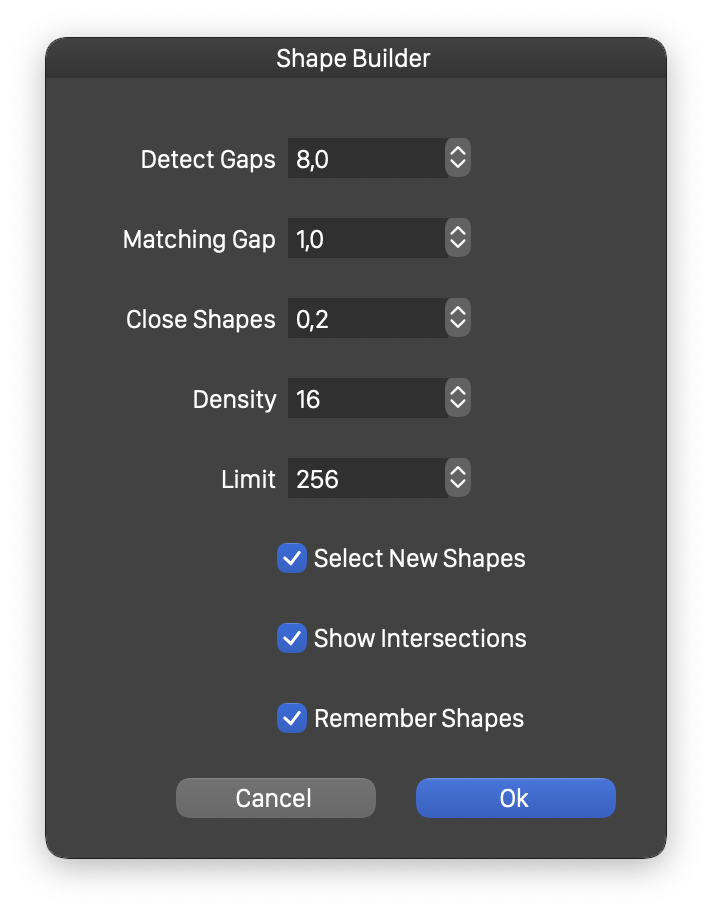The width and height of the screenshot is (712, 912).
Task: Decrease Close Shapes value via down arrow
Action: (x=458, y=326)
